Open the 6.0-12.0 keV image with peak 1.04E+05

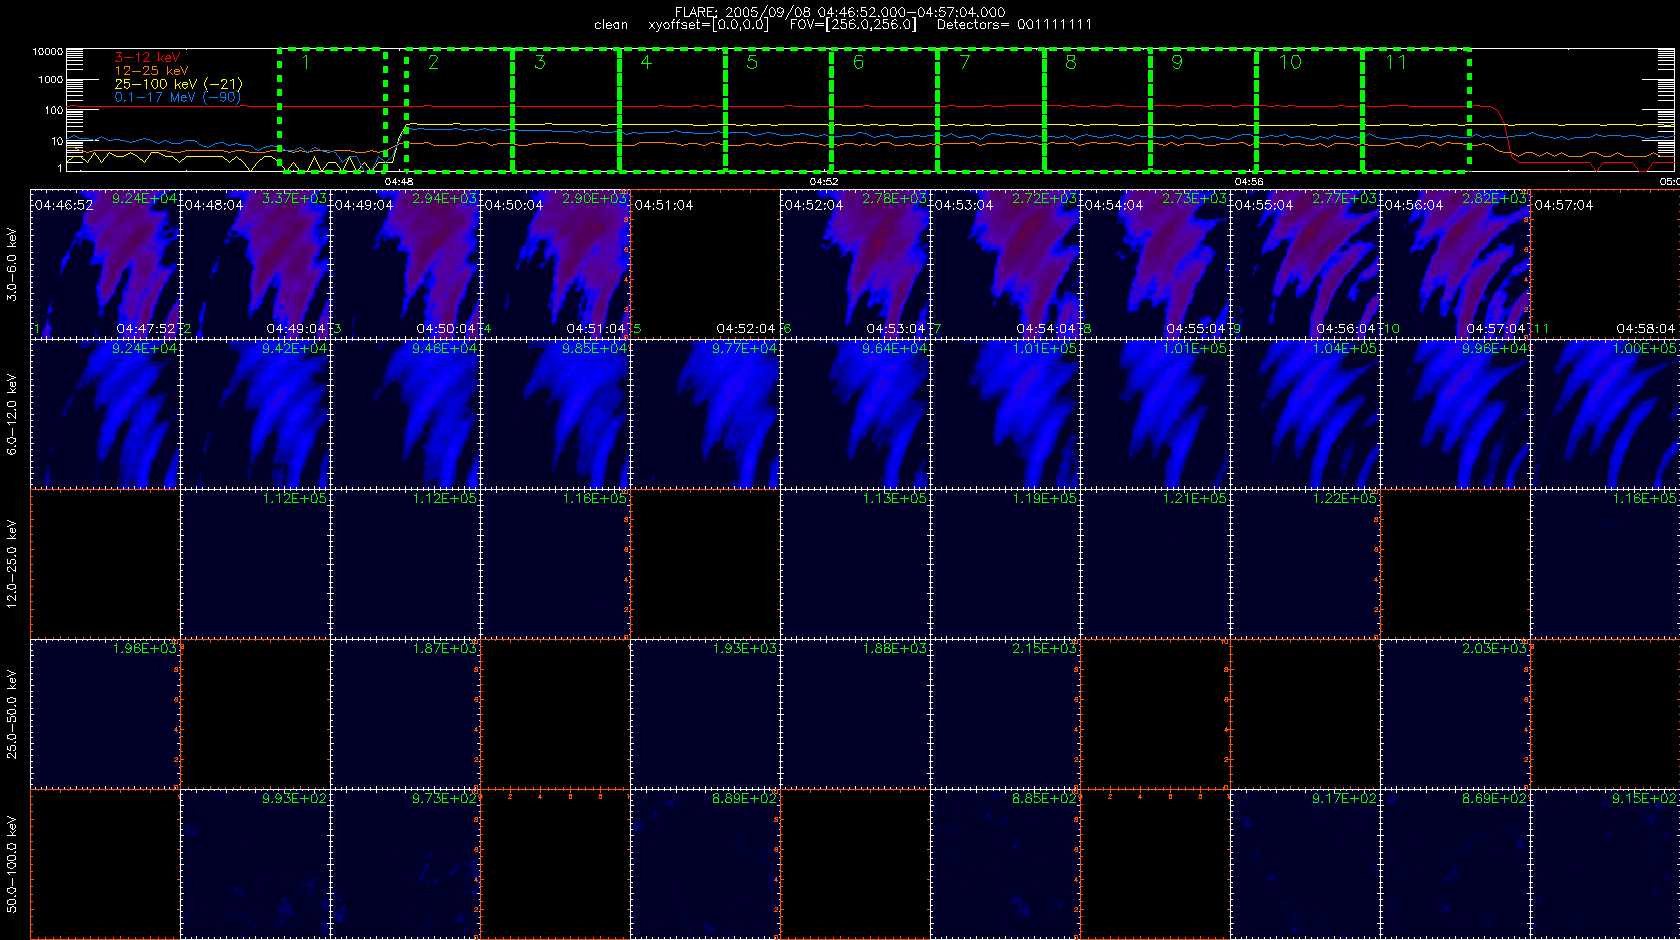coord(1306,414)
